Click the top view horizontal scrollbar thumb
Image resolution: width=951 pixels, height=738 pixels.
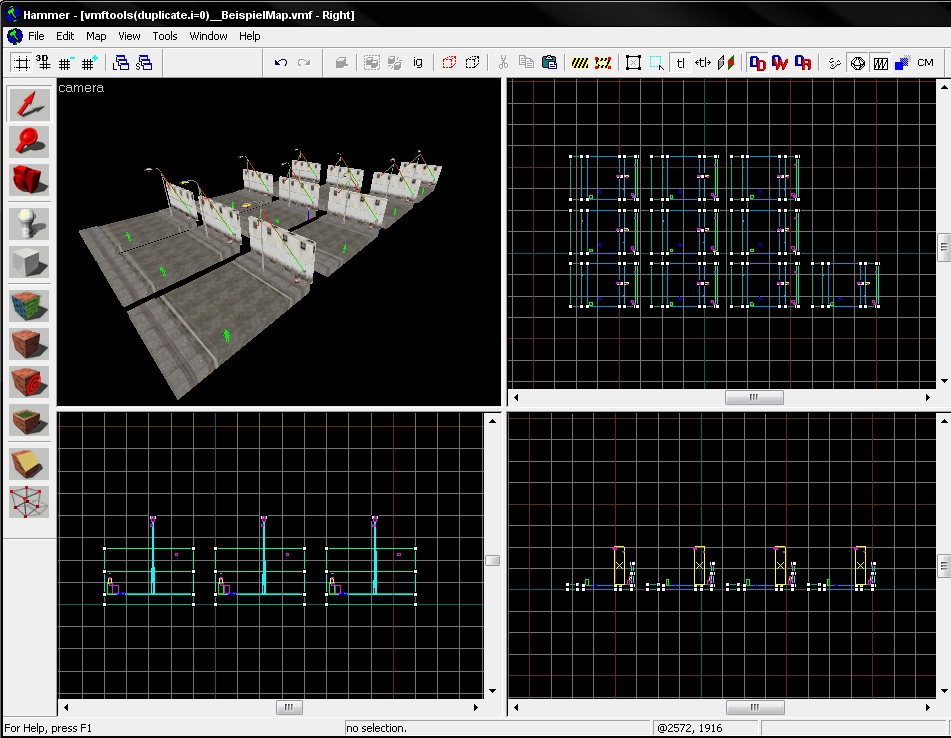click(754, 397)
